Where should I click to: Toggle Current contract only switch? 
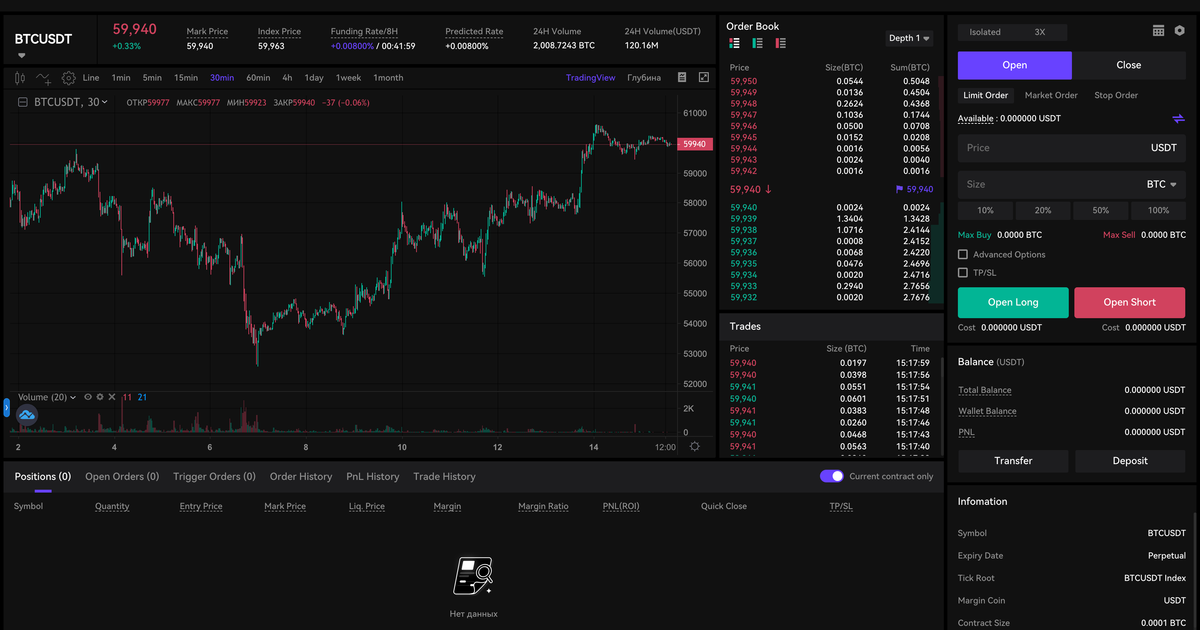point(832,476)
